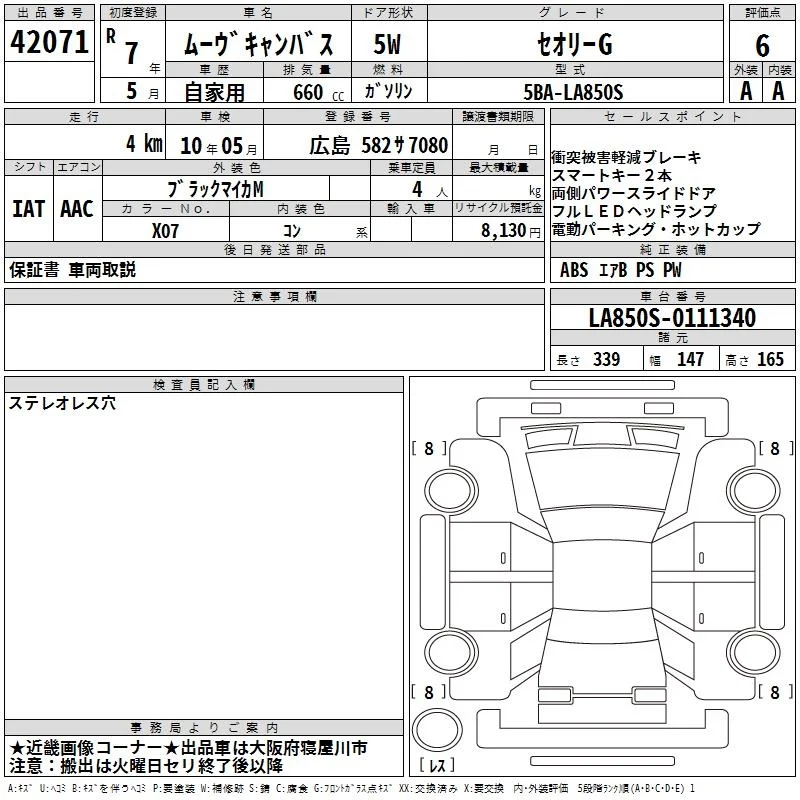Image resolution: width=800 pixels, height=800 pixels.
Task: Select inspector note ステレオレス穴
Action: tap(62, 404)
